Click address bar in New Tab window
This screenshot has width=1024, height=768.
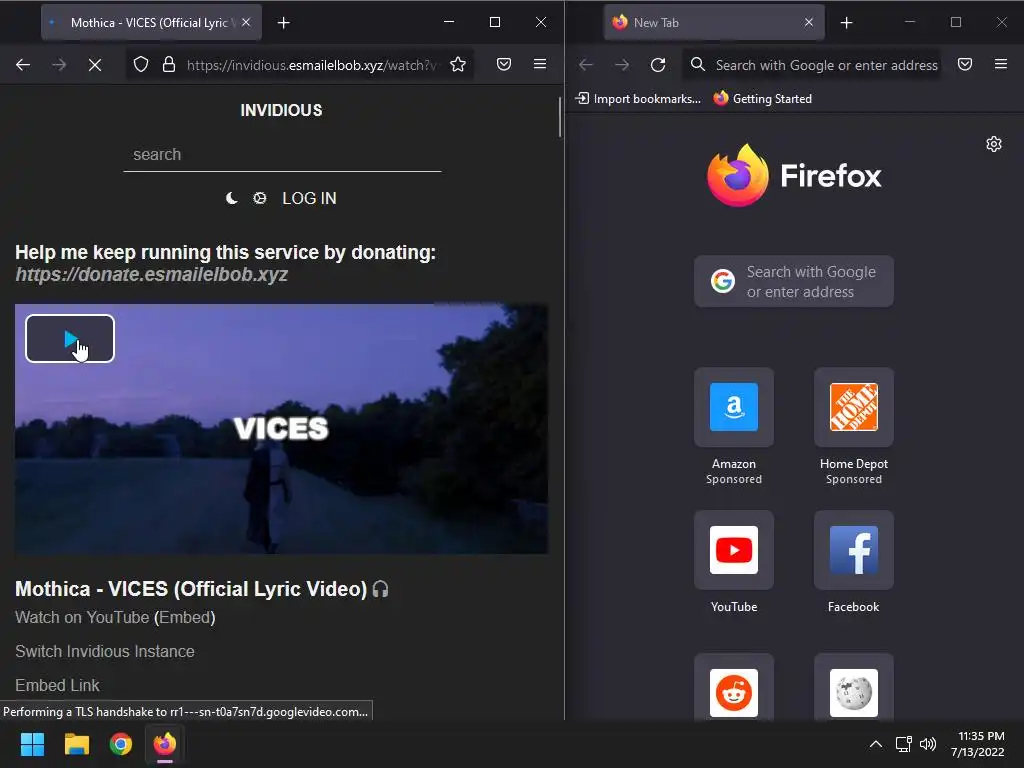[x=812, y=65]
